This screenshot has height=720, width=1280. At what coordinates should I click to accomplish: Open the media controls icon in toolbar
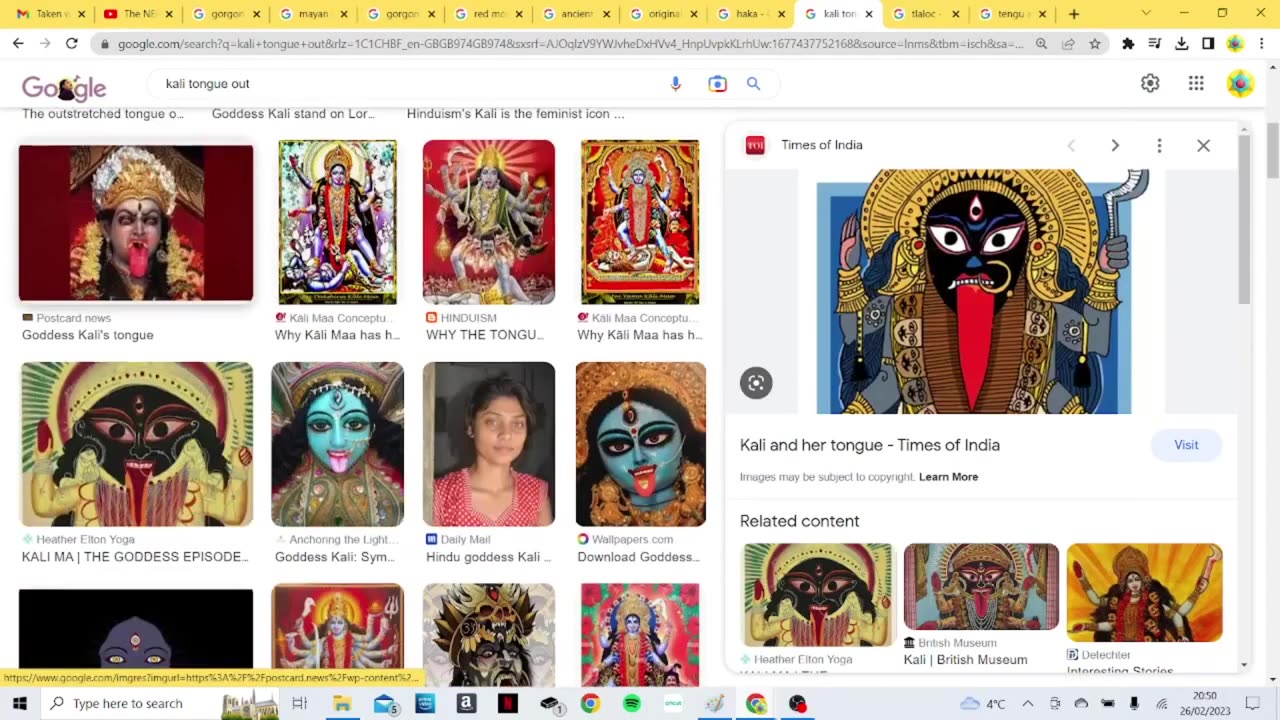click(x=1154, y=44)
